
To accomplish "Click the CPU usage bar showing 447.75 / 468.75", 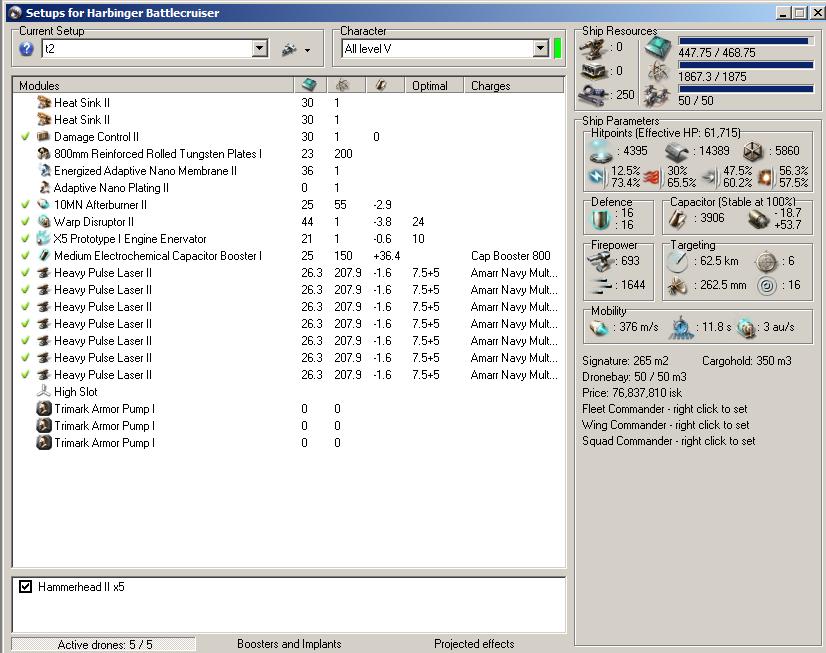I will (745, 42).
